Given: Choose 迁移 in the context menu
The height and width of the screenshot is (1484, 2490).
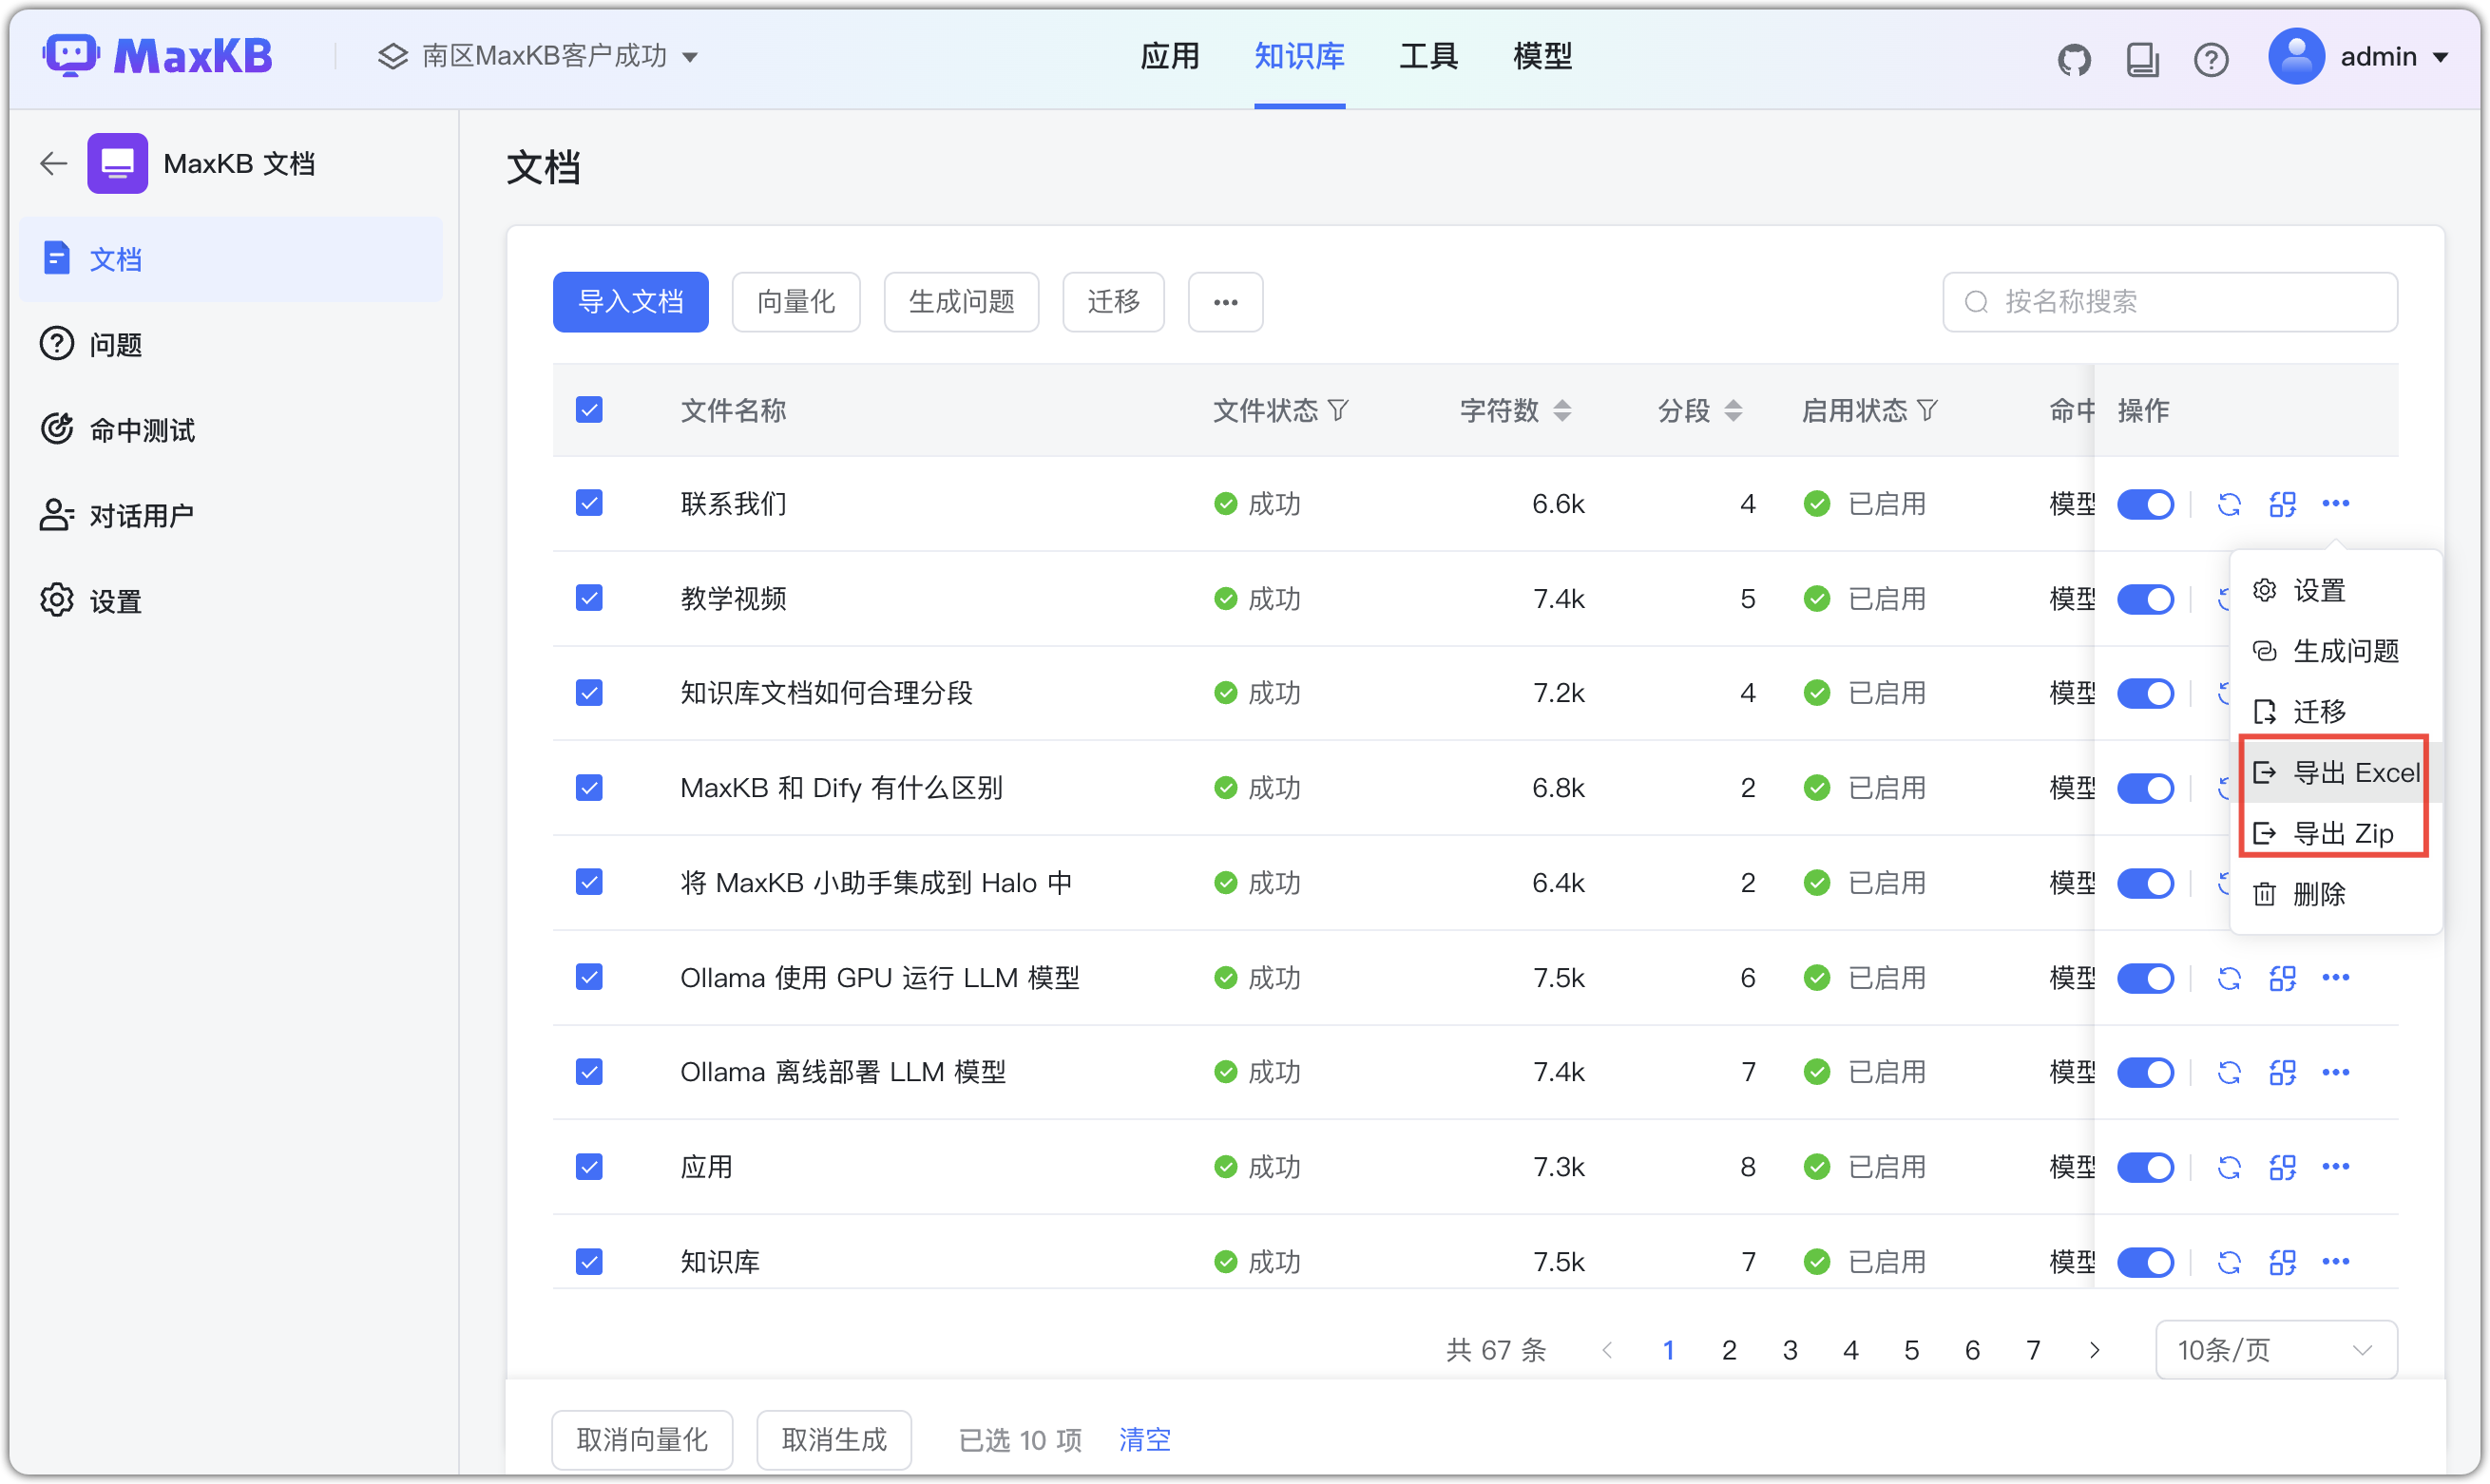Looking at the screenshot, I should point(2335,712).
